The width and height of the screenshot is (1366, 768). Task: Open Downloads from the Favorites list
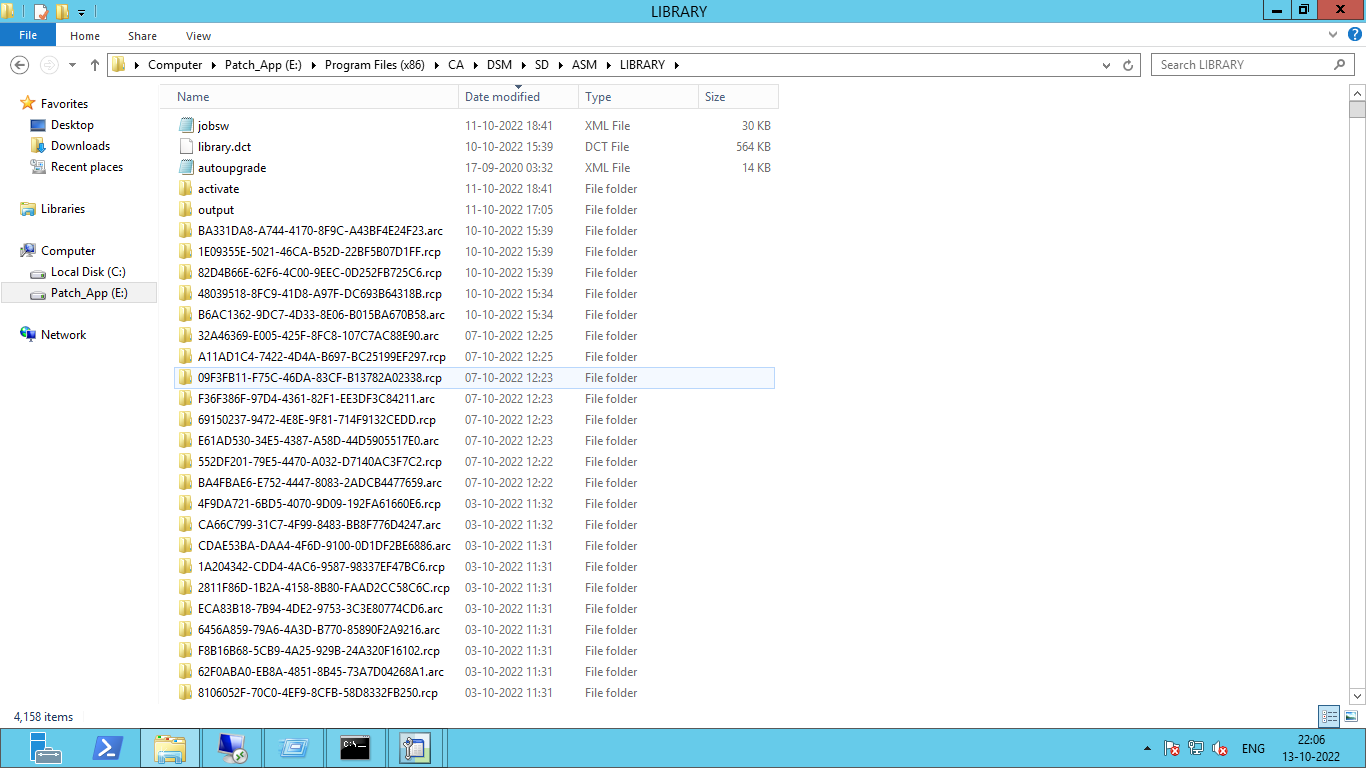(86, 145)
